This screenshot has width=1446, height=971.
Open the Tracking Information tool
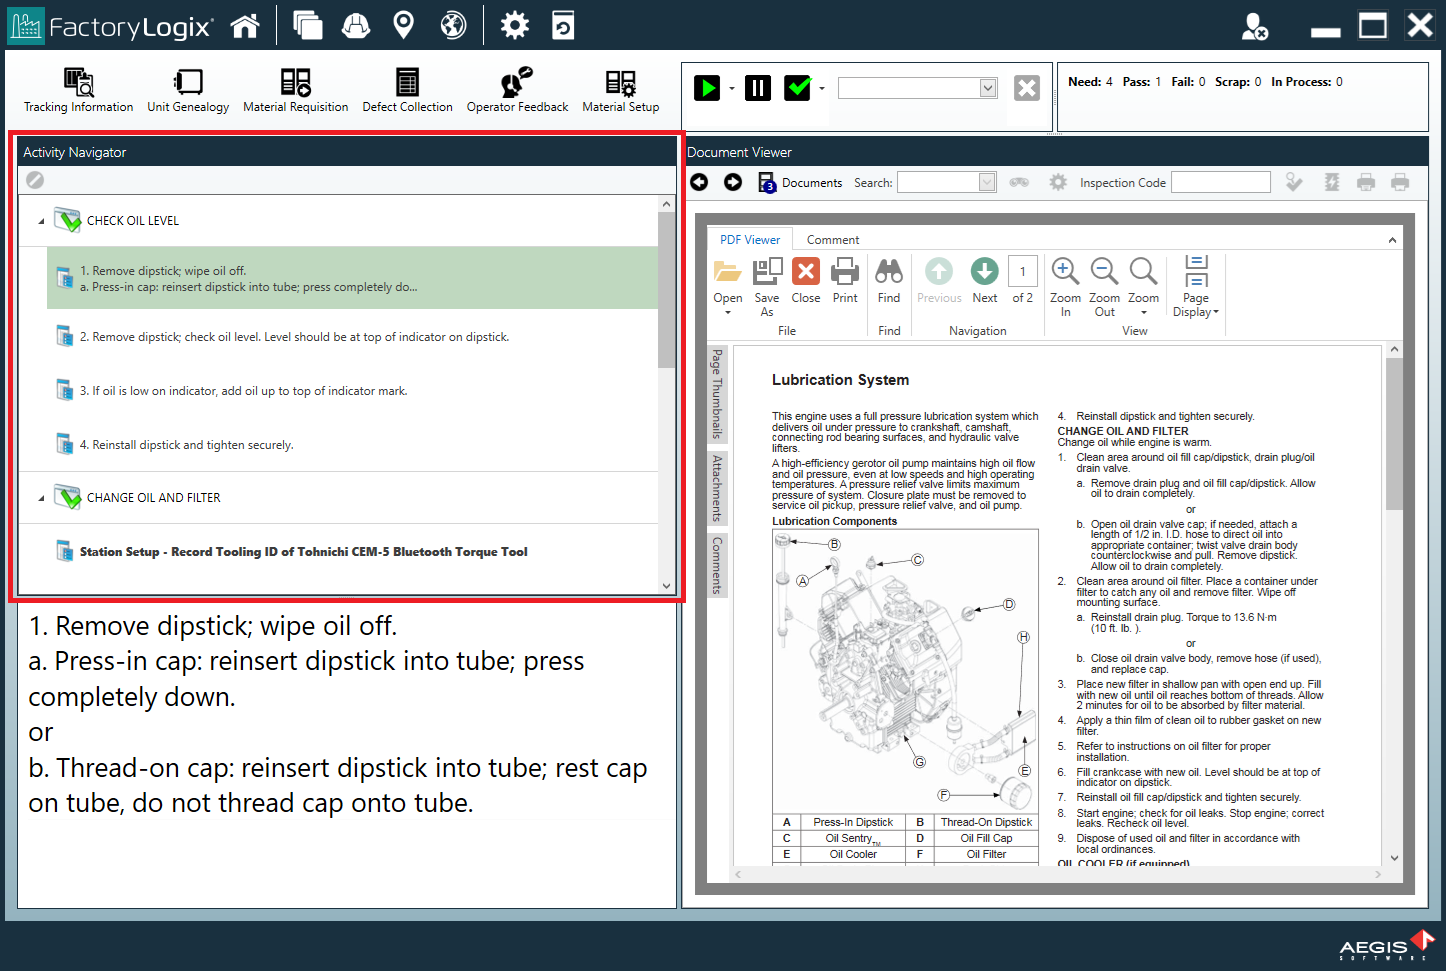point(77,90)
